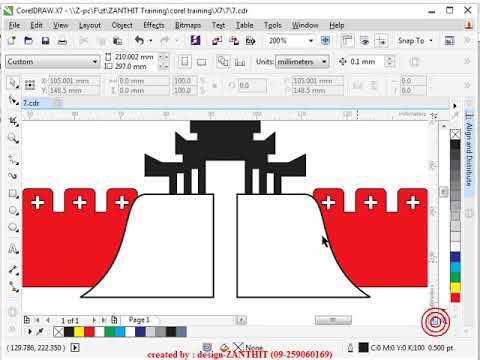This screenshot has height=360, width=480.
Task: Open the Edit menu
Action: [36, 25]
